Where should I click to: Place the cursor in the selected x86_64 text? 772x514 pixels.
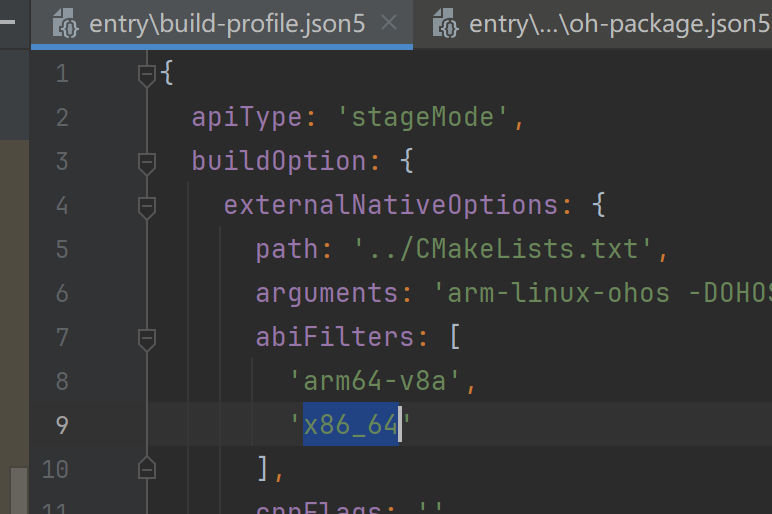(x=350, y=425)
